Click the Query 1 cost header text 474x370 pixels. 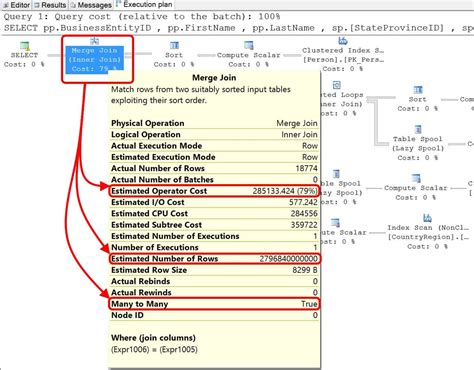pyautogui.click(x=142, y=17)
